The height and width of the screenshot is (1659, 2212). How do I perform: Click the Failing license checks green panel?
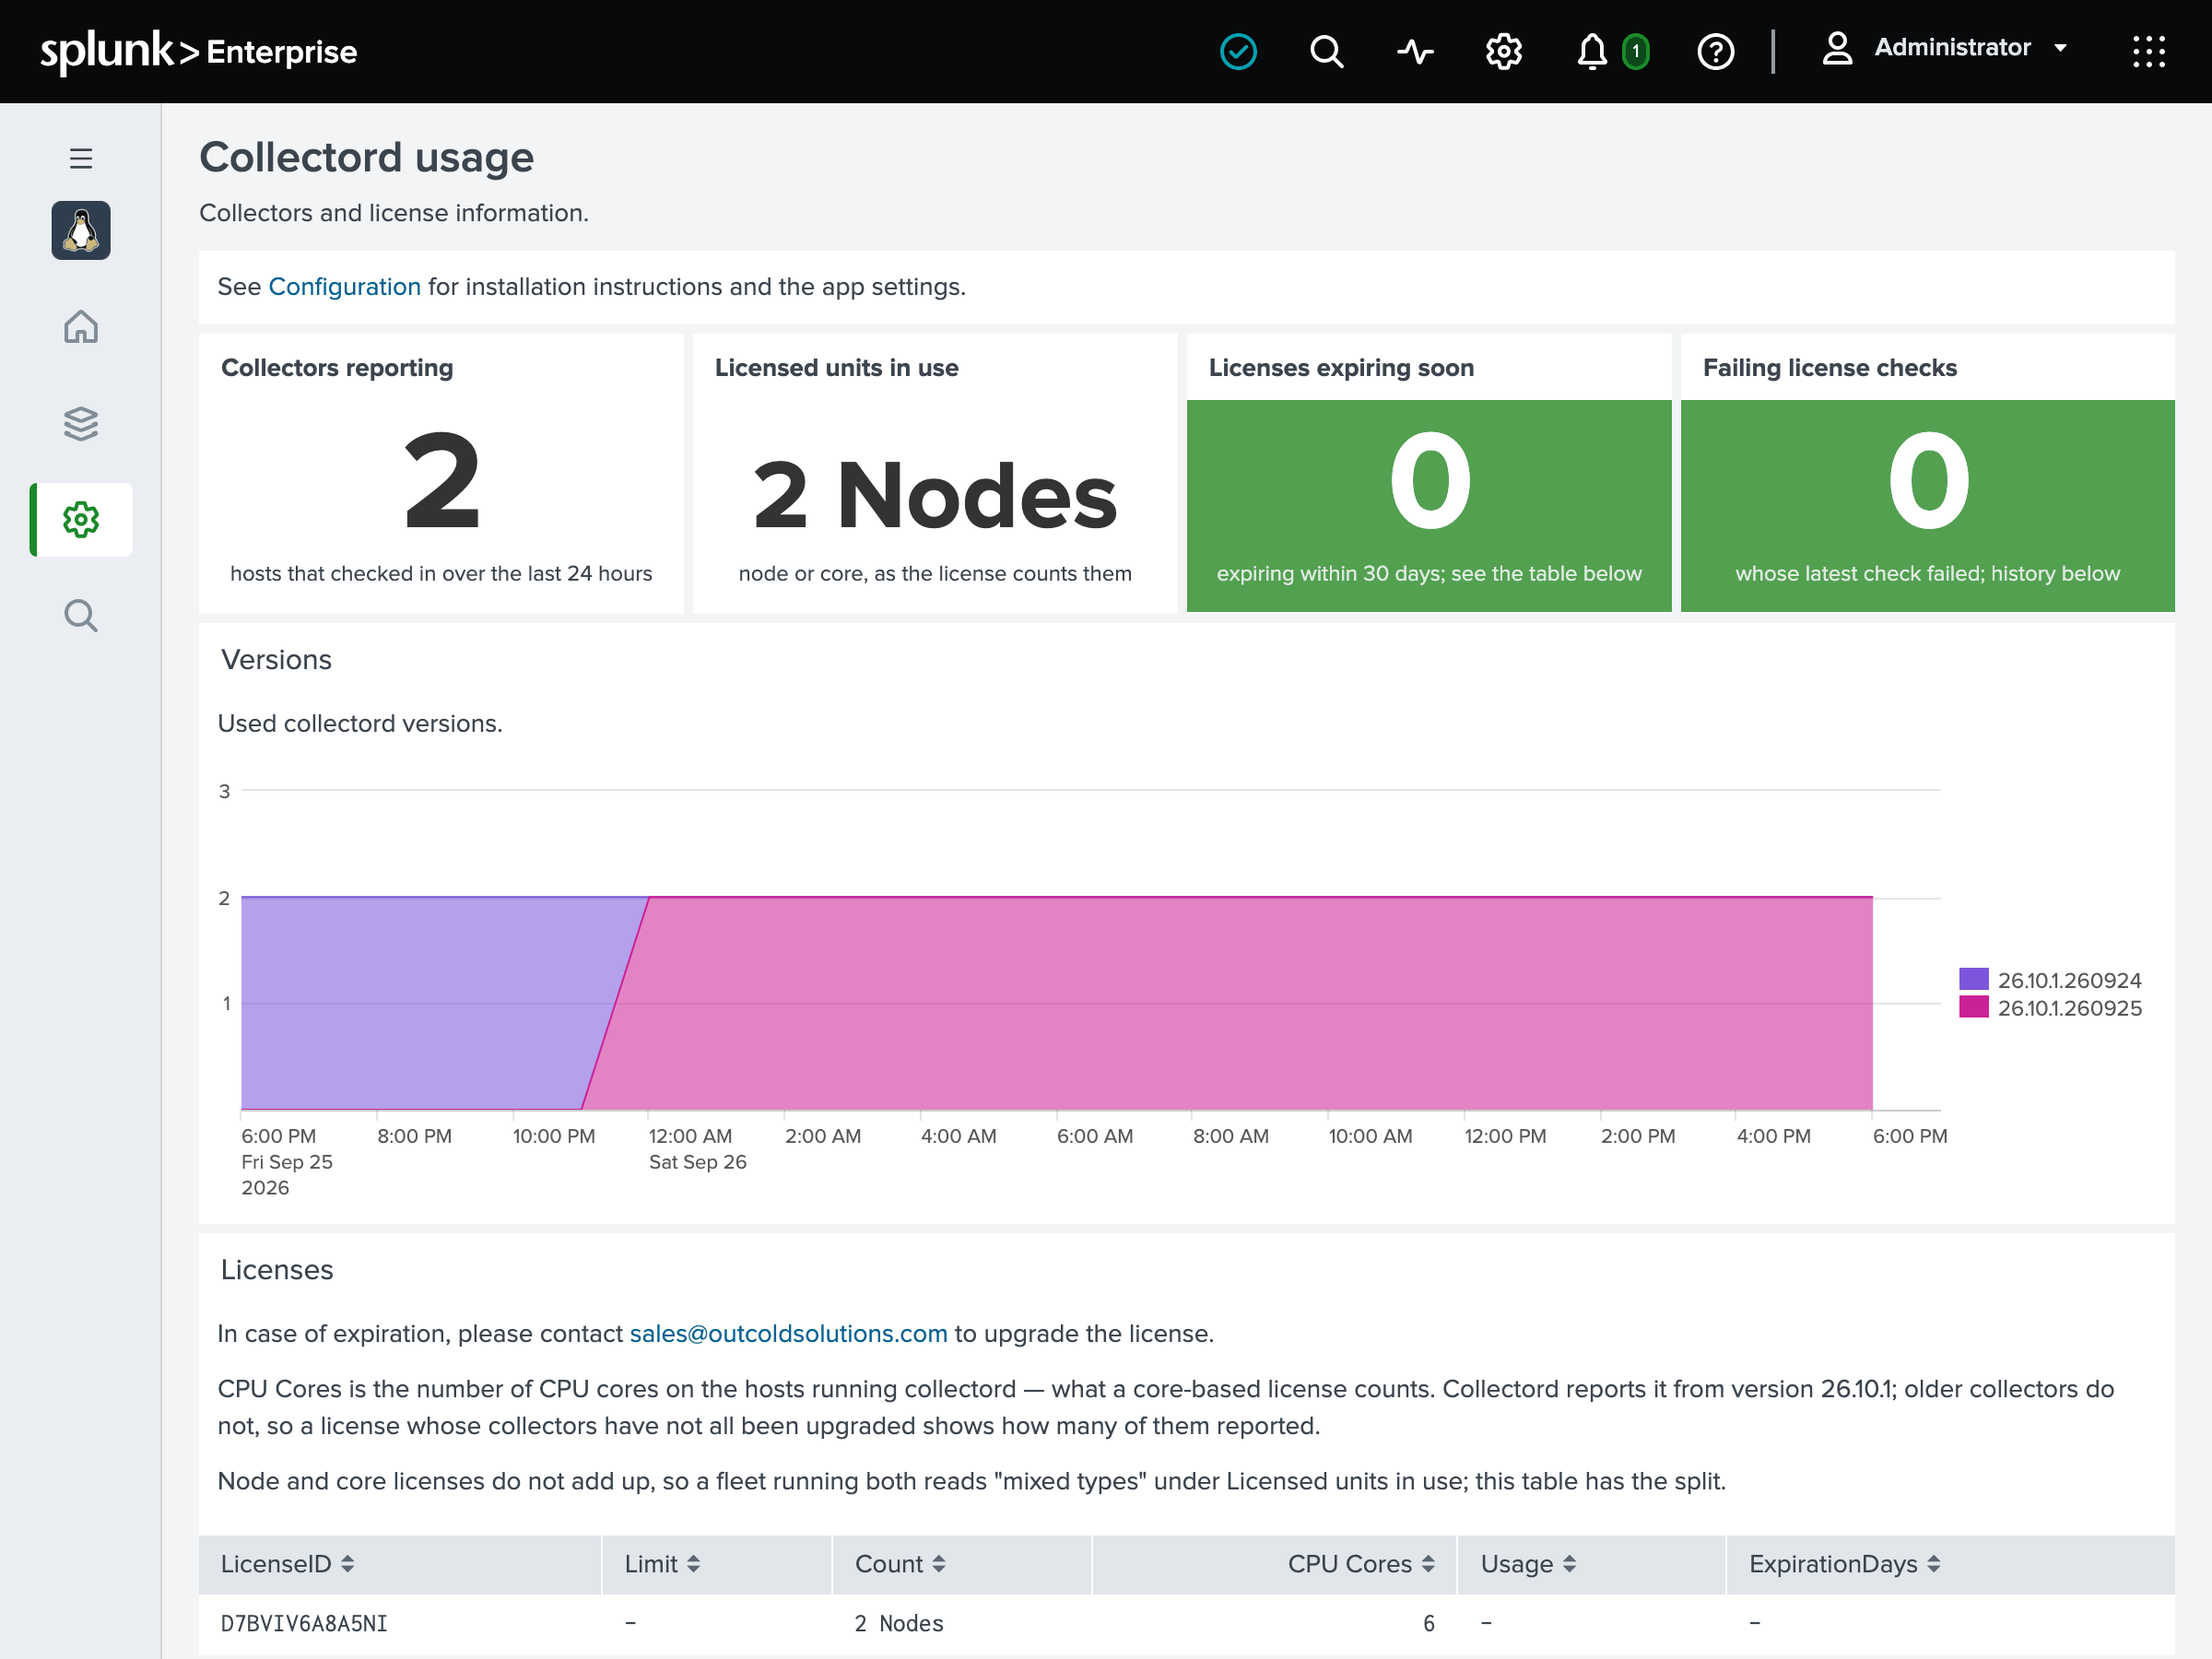coord(1927,505)
